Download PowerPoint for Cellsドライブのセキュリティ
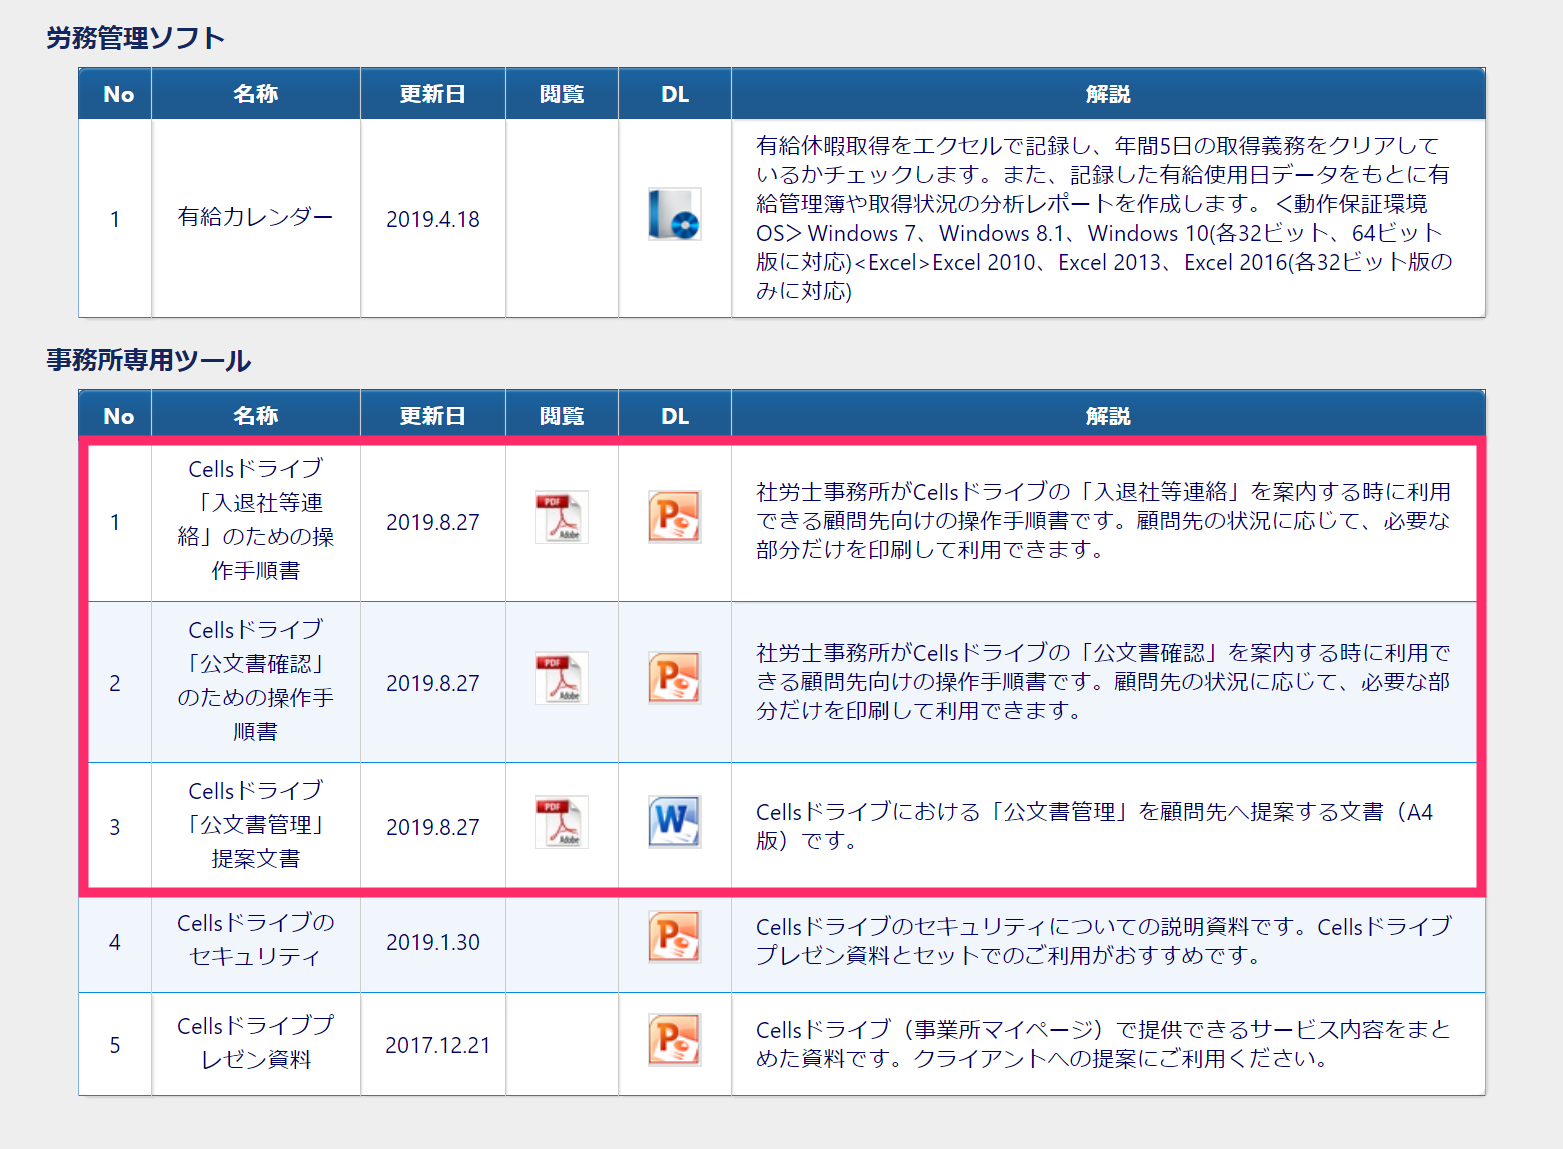The image size is (1563, 1149). pyautogui.click(x=675, y=937)
